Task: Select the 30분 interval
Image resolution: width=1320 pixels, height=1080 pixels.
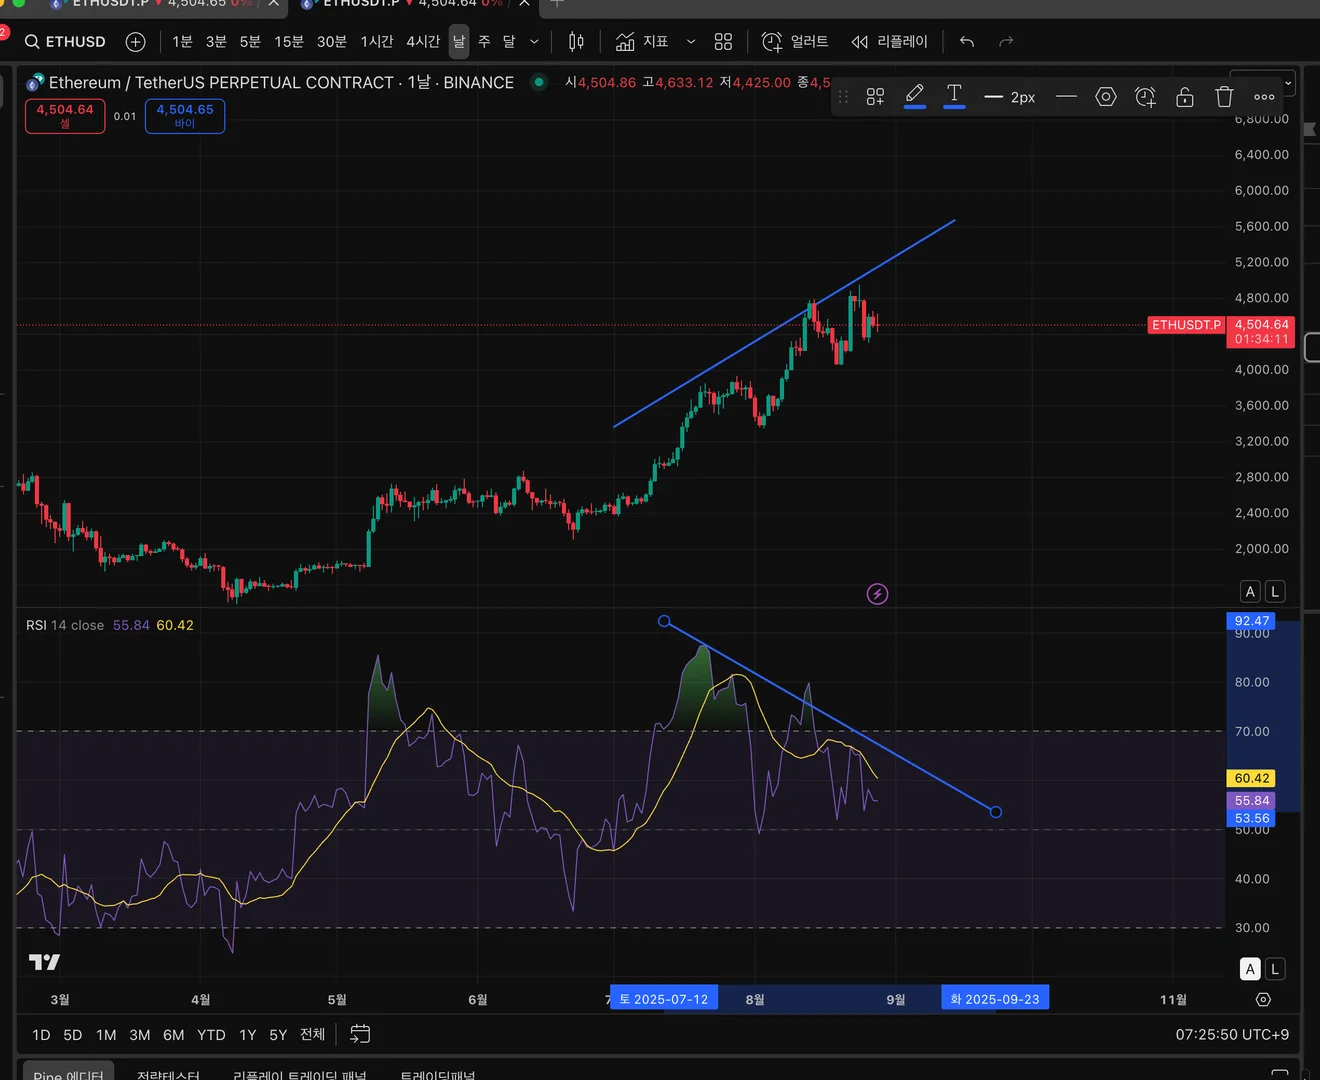Action: click(332, 42)
